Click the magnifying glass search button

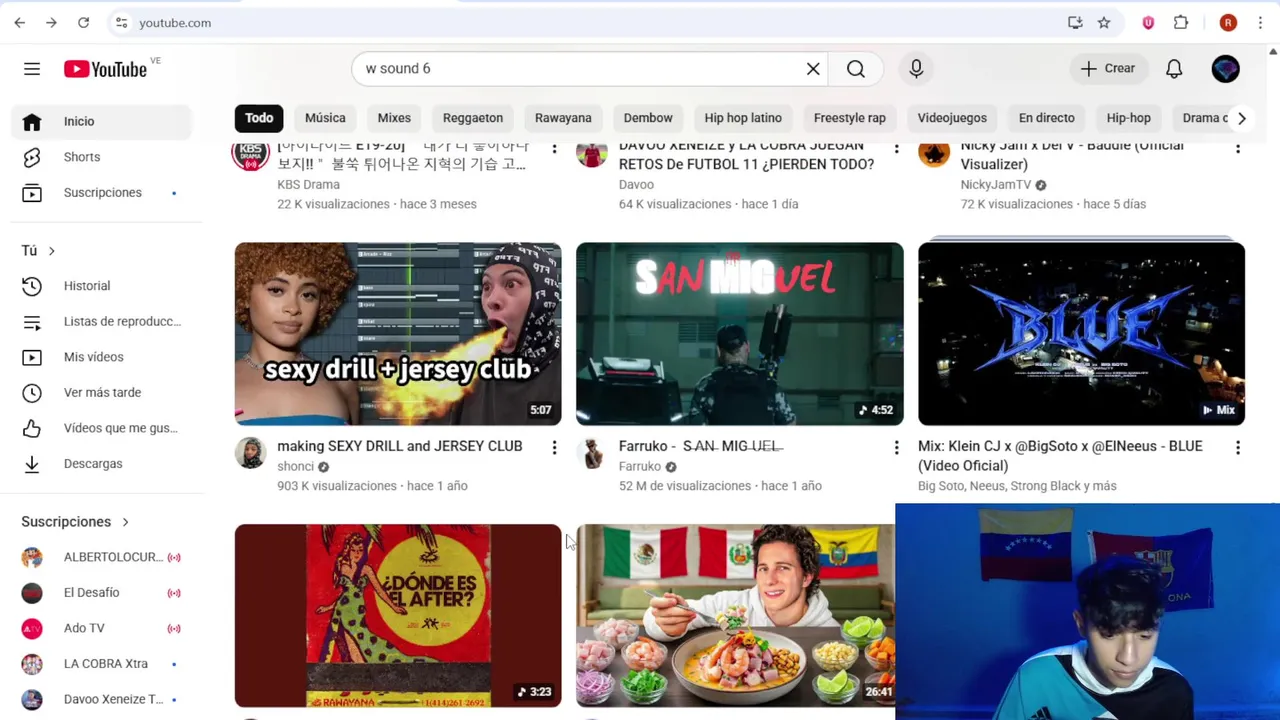click(x=856, y=69)
